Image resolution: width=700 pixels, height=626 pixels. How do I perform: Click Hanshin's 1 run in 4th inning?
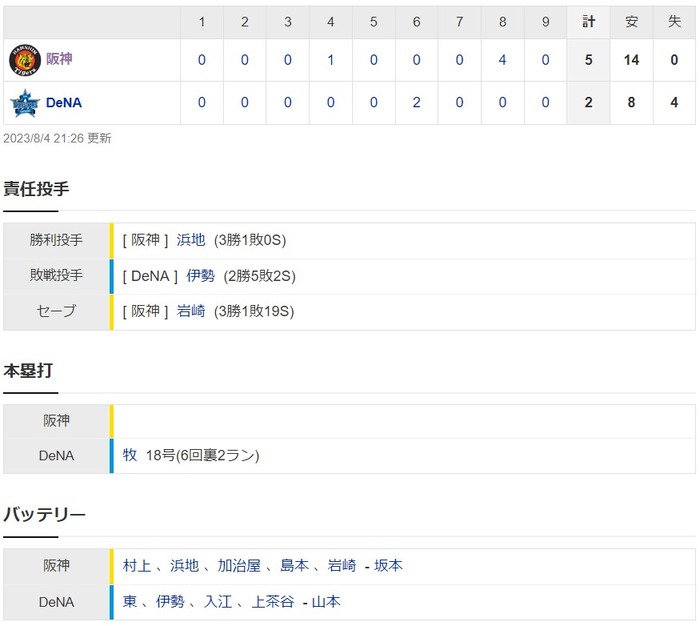[x=330, y=60]
